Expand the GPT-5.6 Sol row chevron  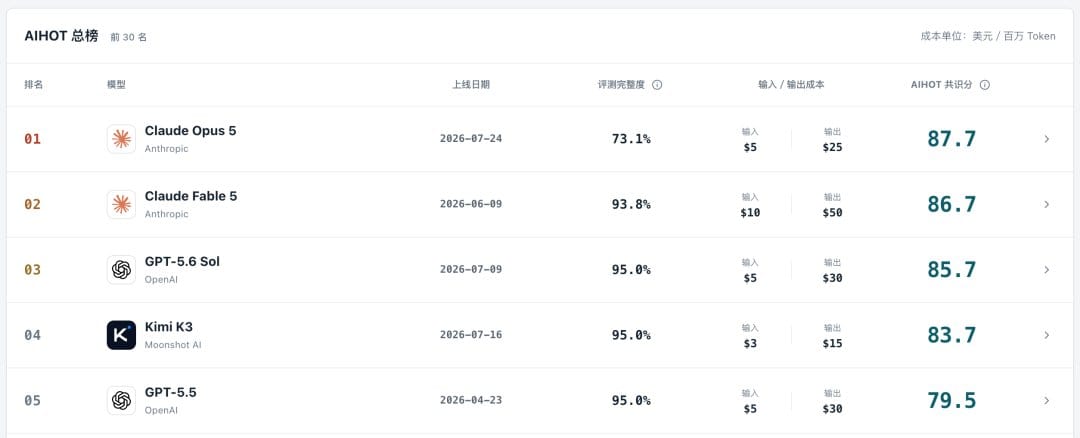[x=1046, y=270]
